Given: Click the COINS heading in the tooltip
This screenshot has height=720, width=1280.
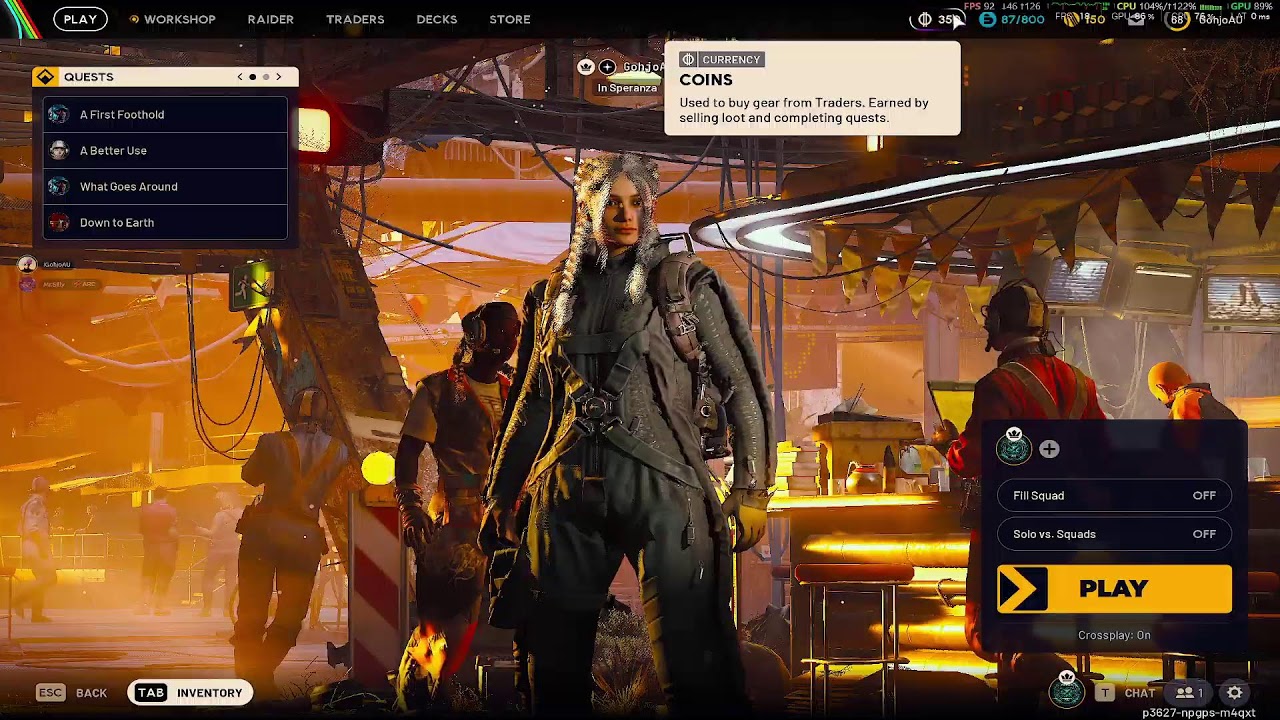Looking at the screenshot, I should (x=706, y=80).
